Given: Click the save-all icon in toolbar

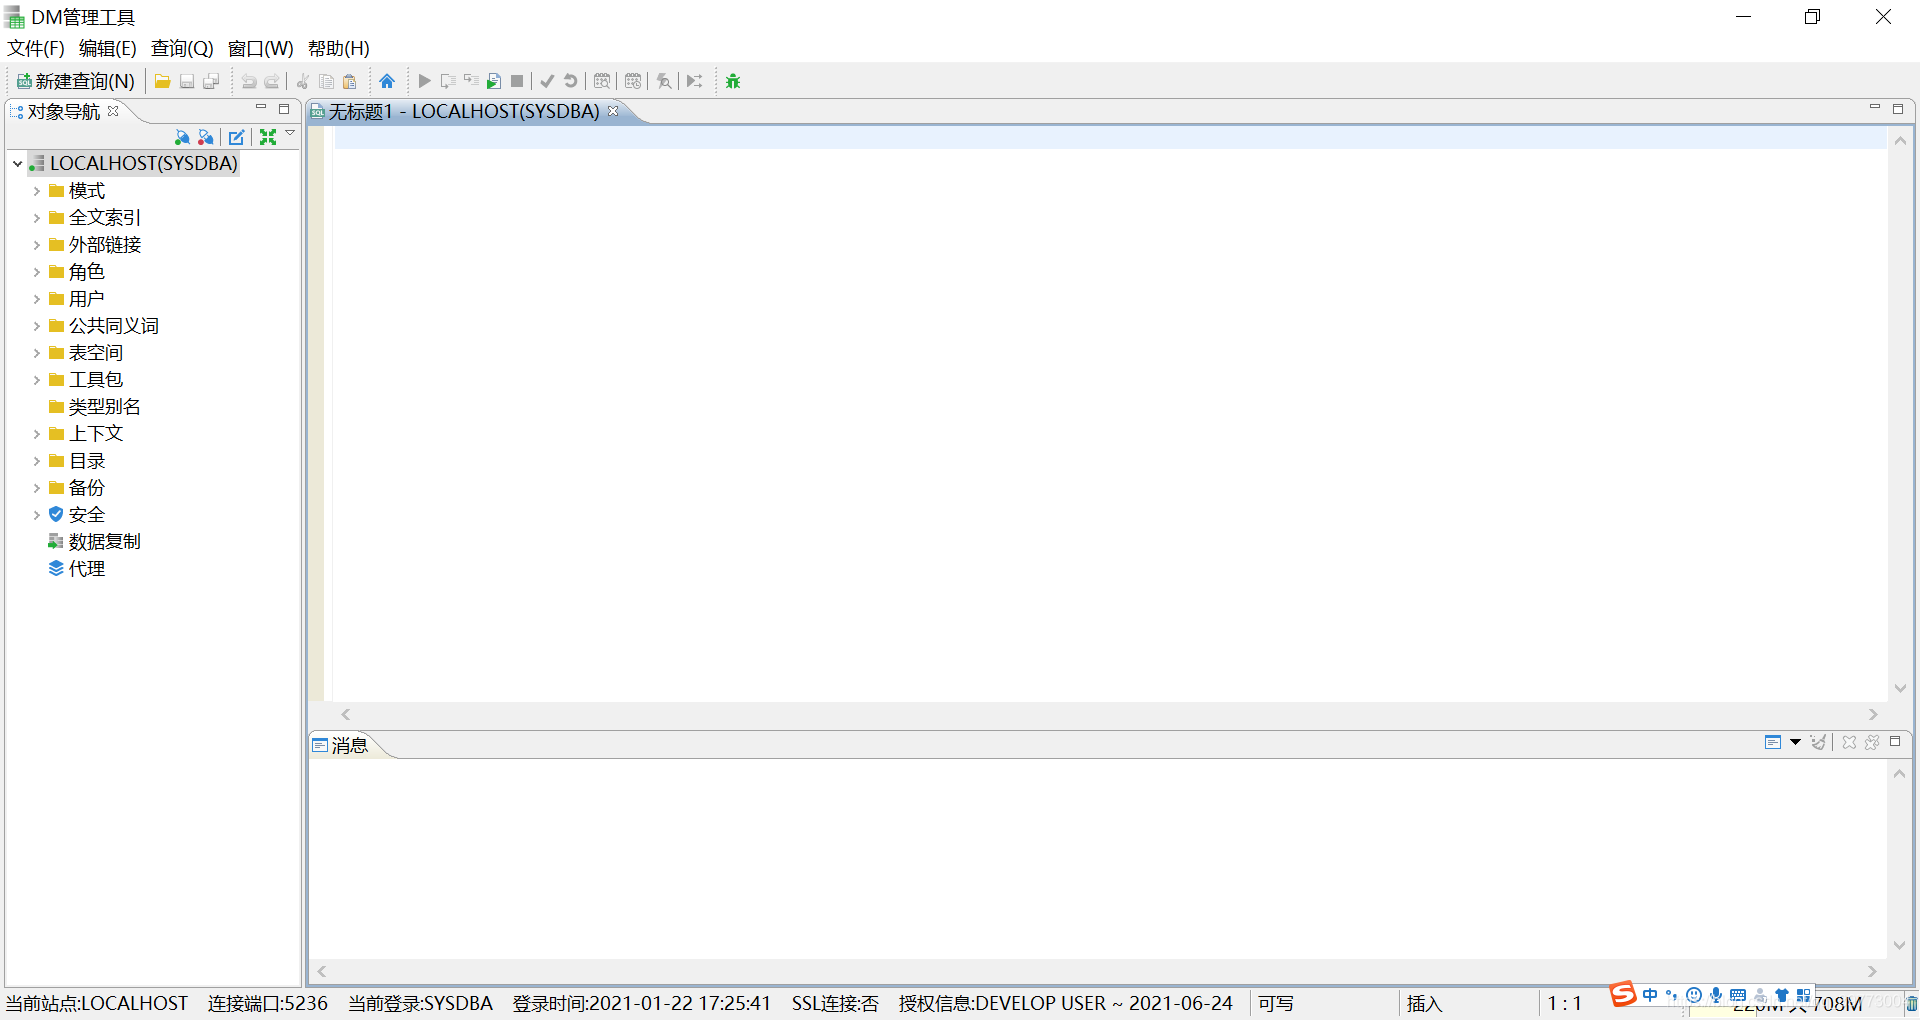Looking at the screenshot, I should click(211, 81).
